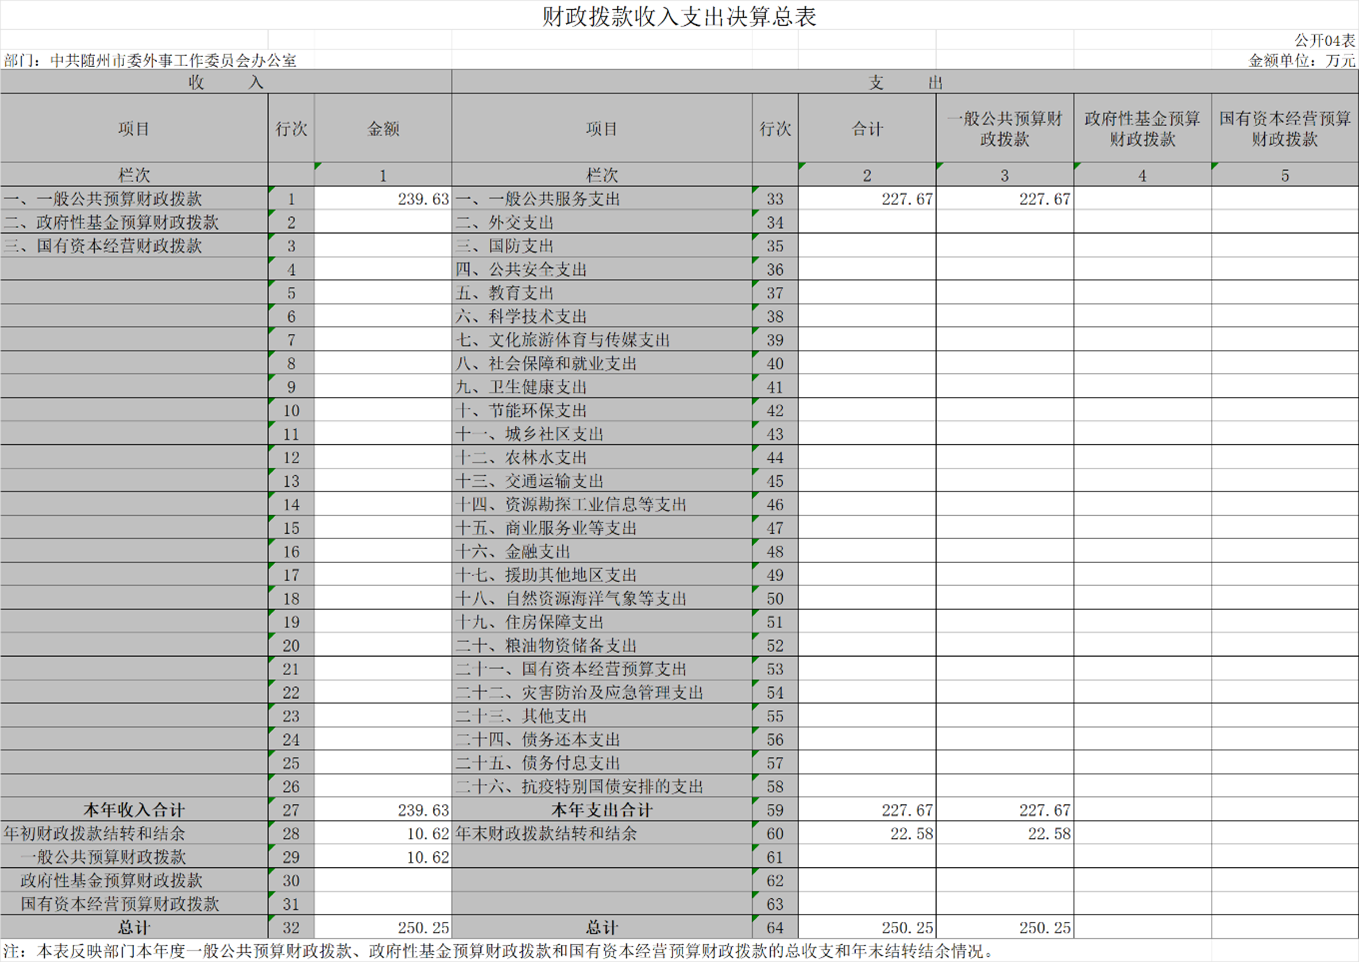Select 八、社会保障和就业支出 cell

click(x=602, y=363)
